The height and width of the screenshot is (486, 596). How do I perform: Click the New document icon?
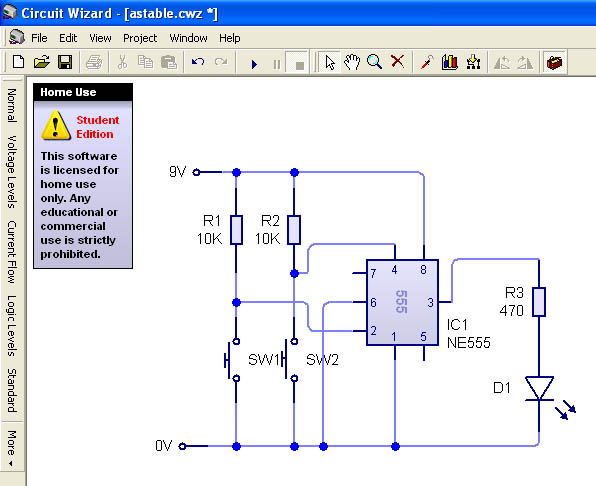pyautogui.click(x=18, y=62)
